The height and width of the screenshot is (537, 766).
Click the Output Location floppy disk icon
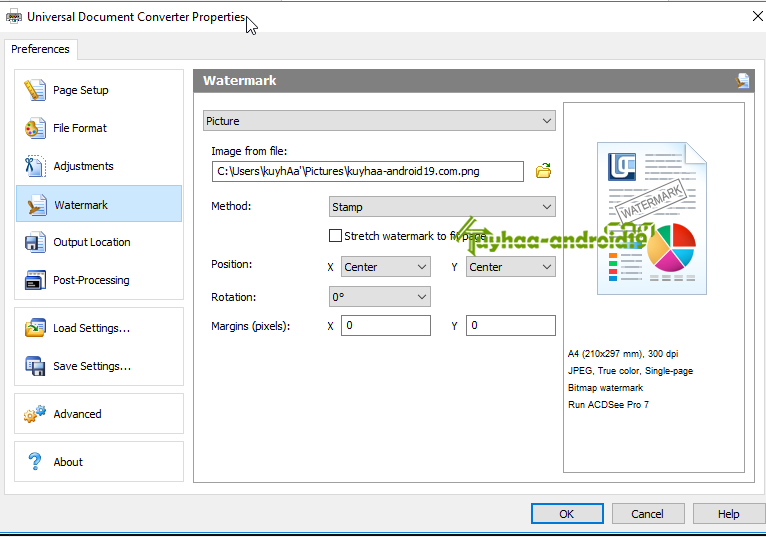(x=35, y=242)
